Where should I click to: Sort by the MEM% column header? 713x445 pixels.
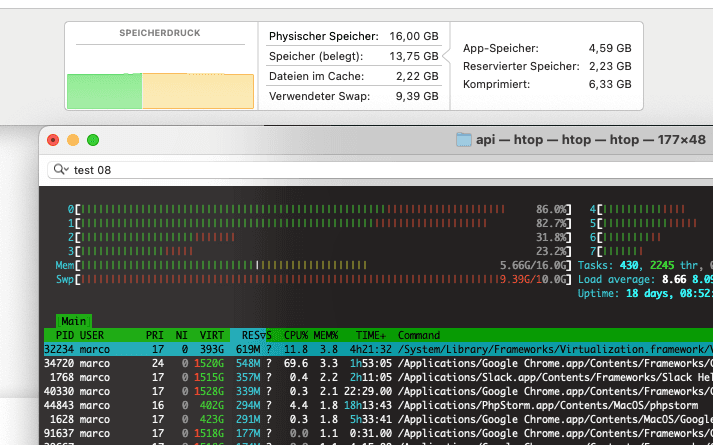pyautogui.click(x=326, y=335)
